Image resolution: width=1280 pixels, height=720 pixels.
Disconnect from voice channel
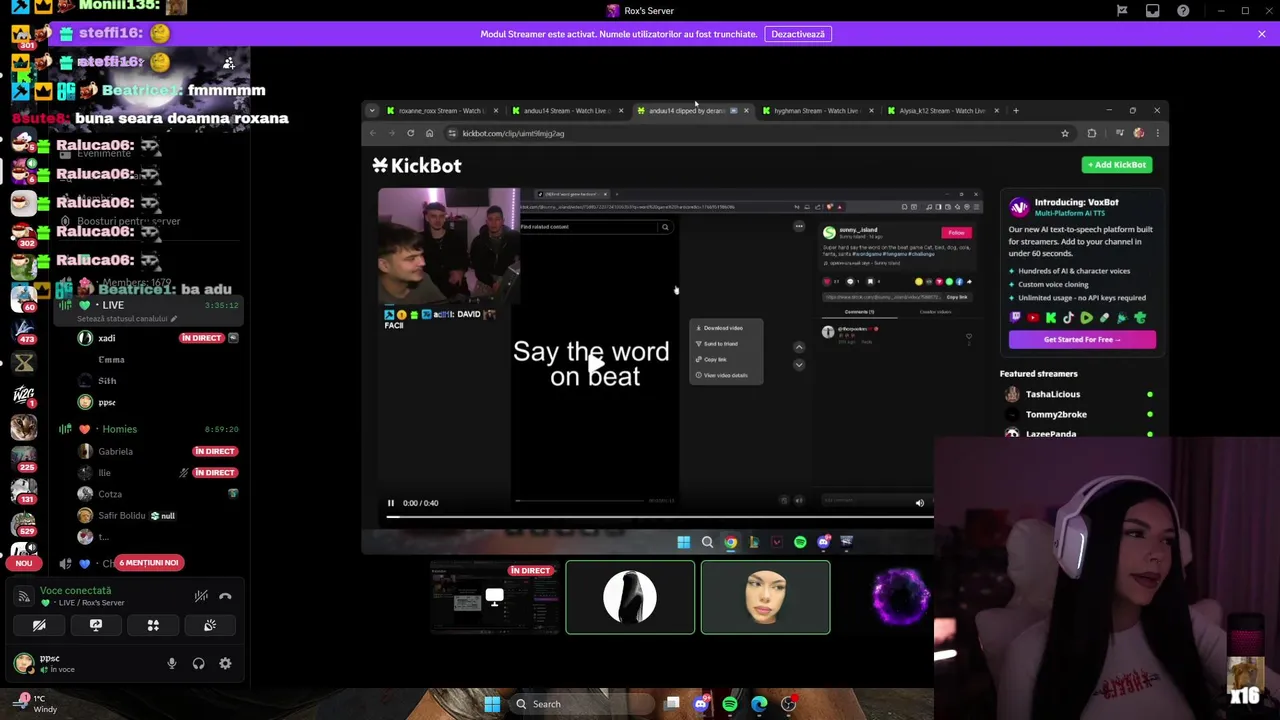click(x=225, y=597)
